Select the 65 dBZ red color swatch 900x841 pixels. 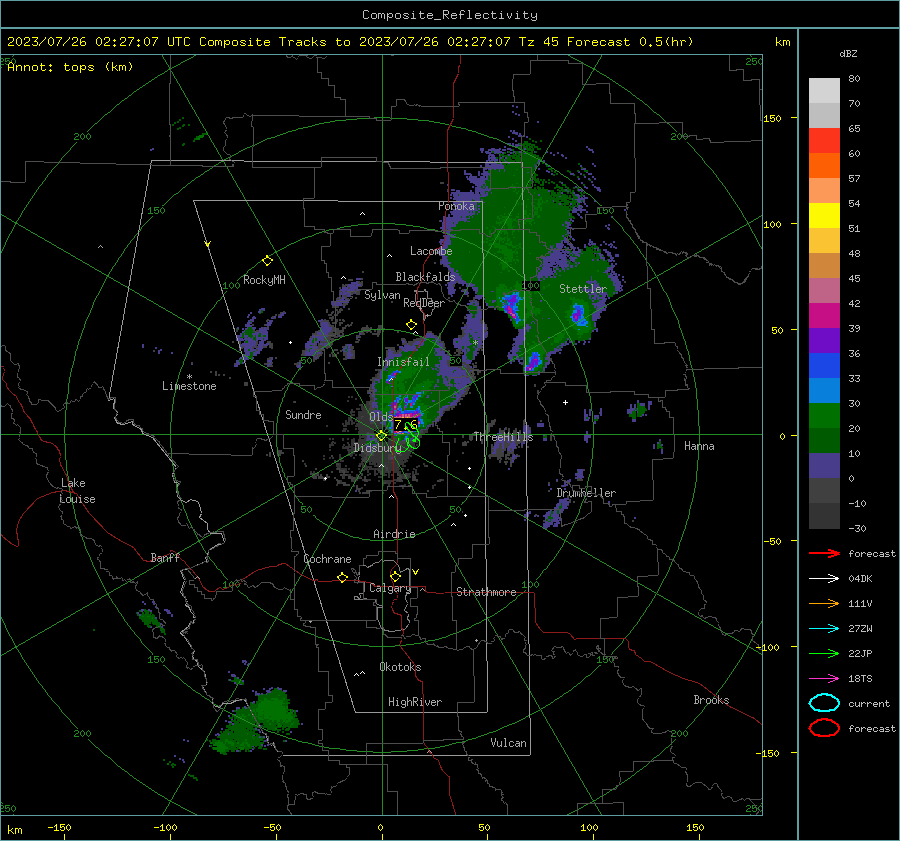pos(824,141)
